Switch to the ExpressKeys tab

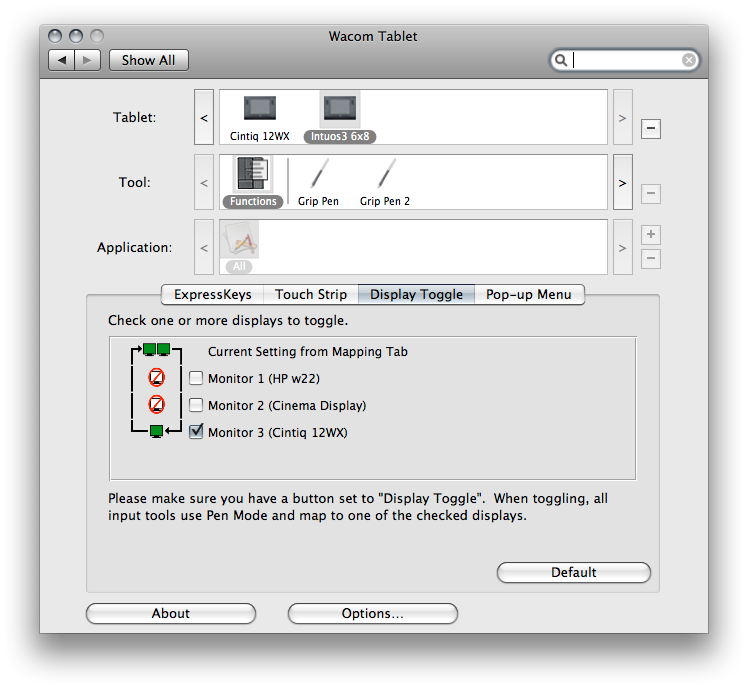(x=213, y=294)
